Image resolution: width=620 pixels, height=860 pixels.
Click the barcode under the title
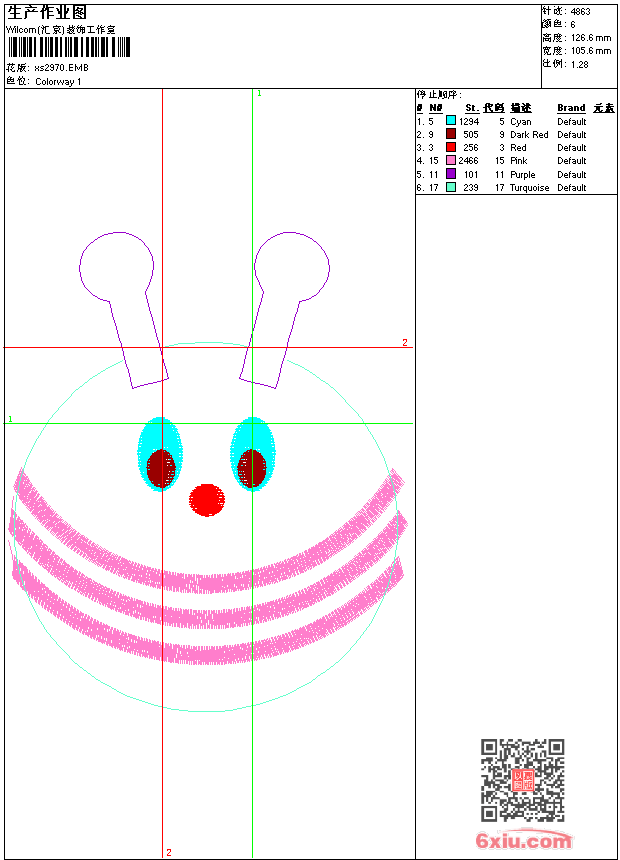click(68, 48)
